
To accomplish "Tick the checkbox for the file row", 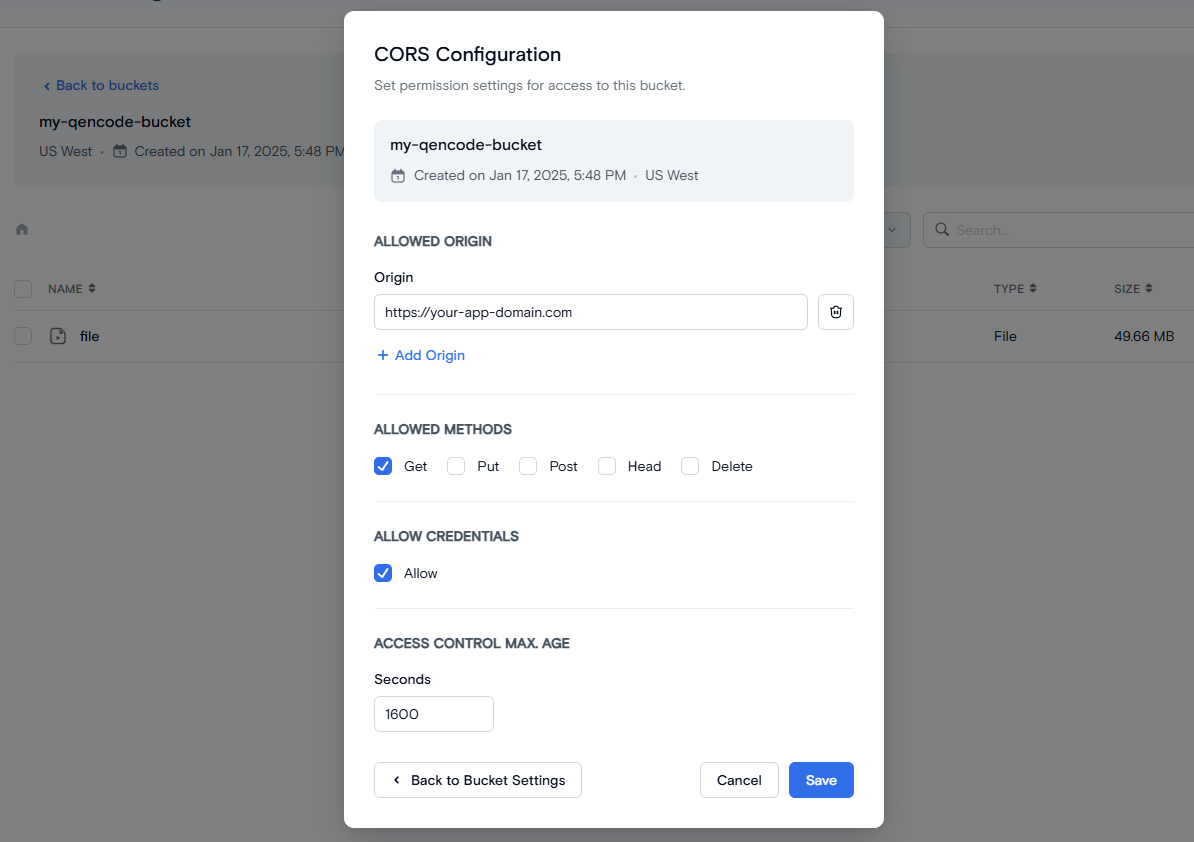I will (x=23, y=336).
